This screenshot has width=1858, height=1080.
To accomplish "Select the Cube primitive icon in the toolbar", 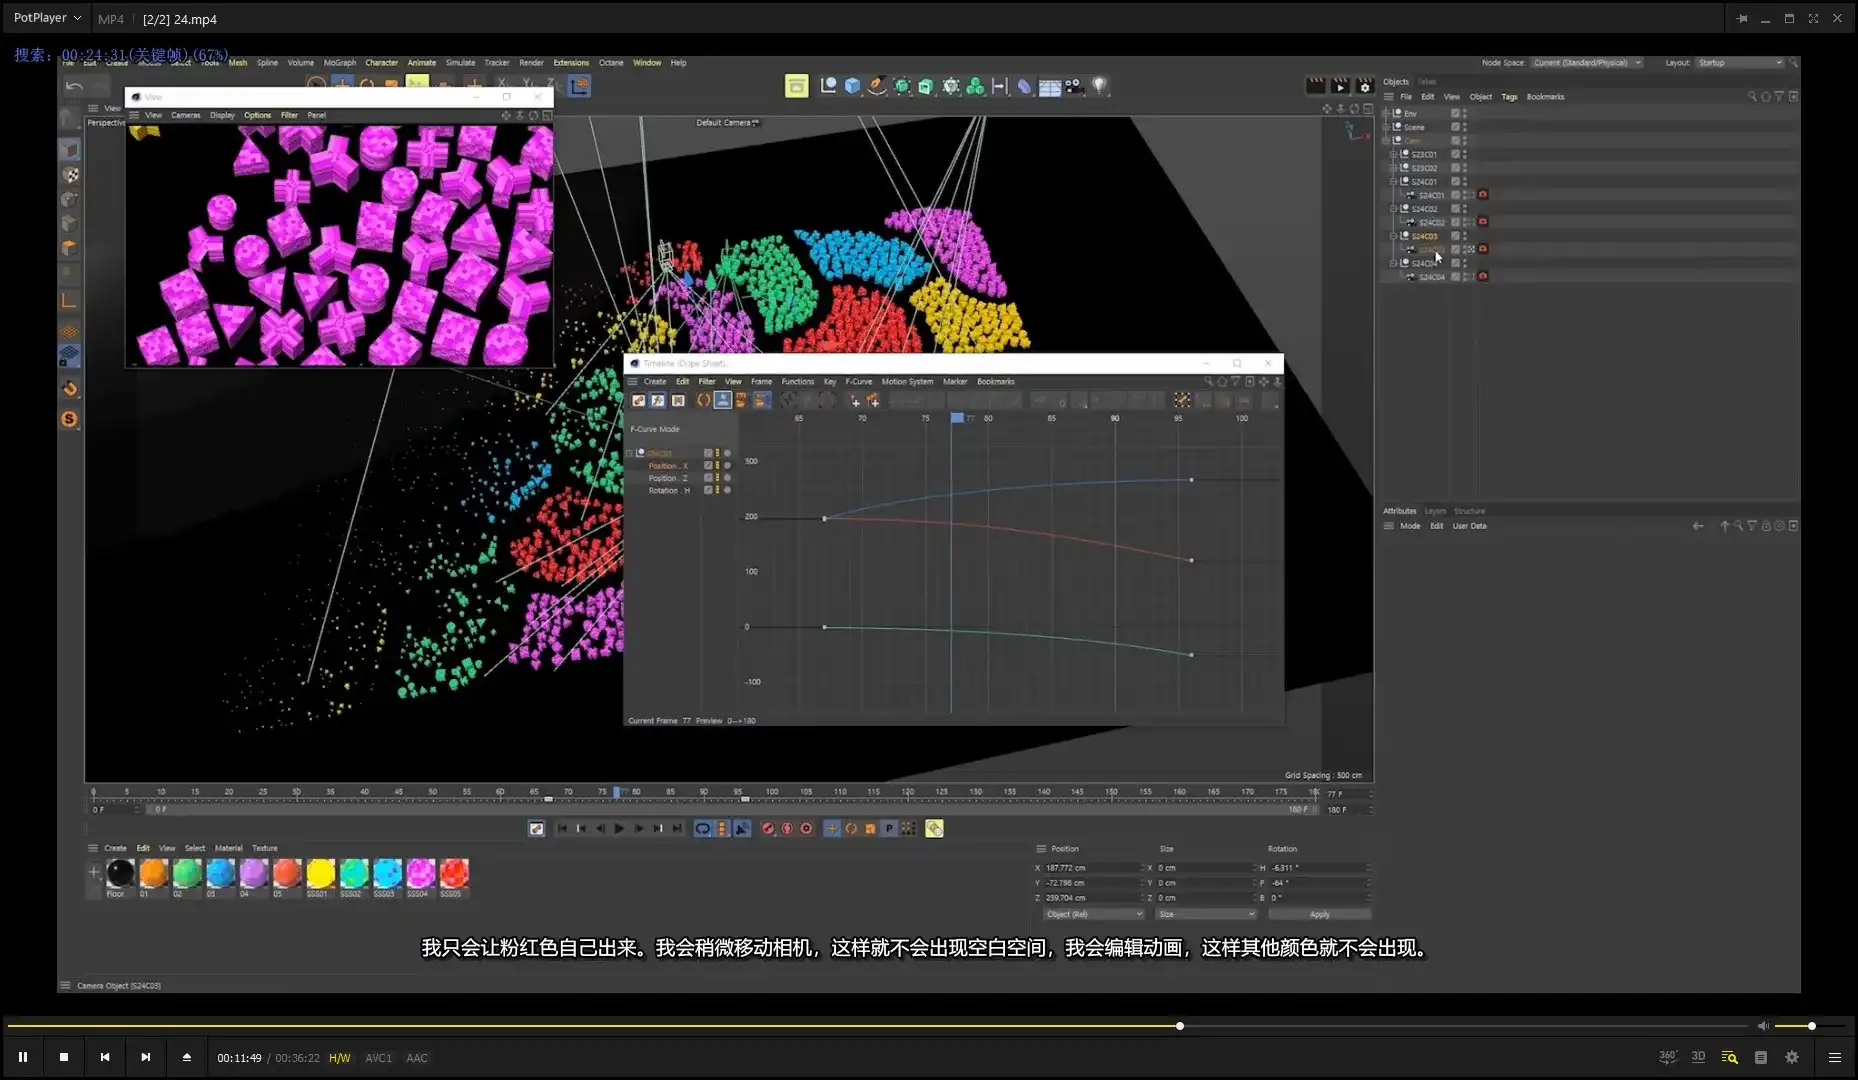I will (852, 86).
